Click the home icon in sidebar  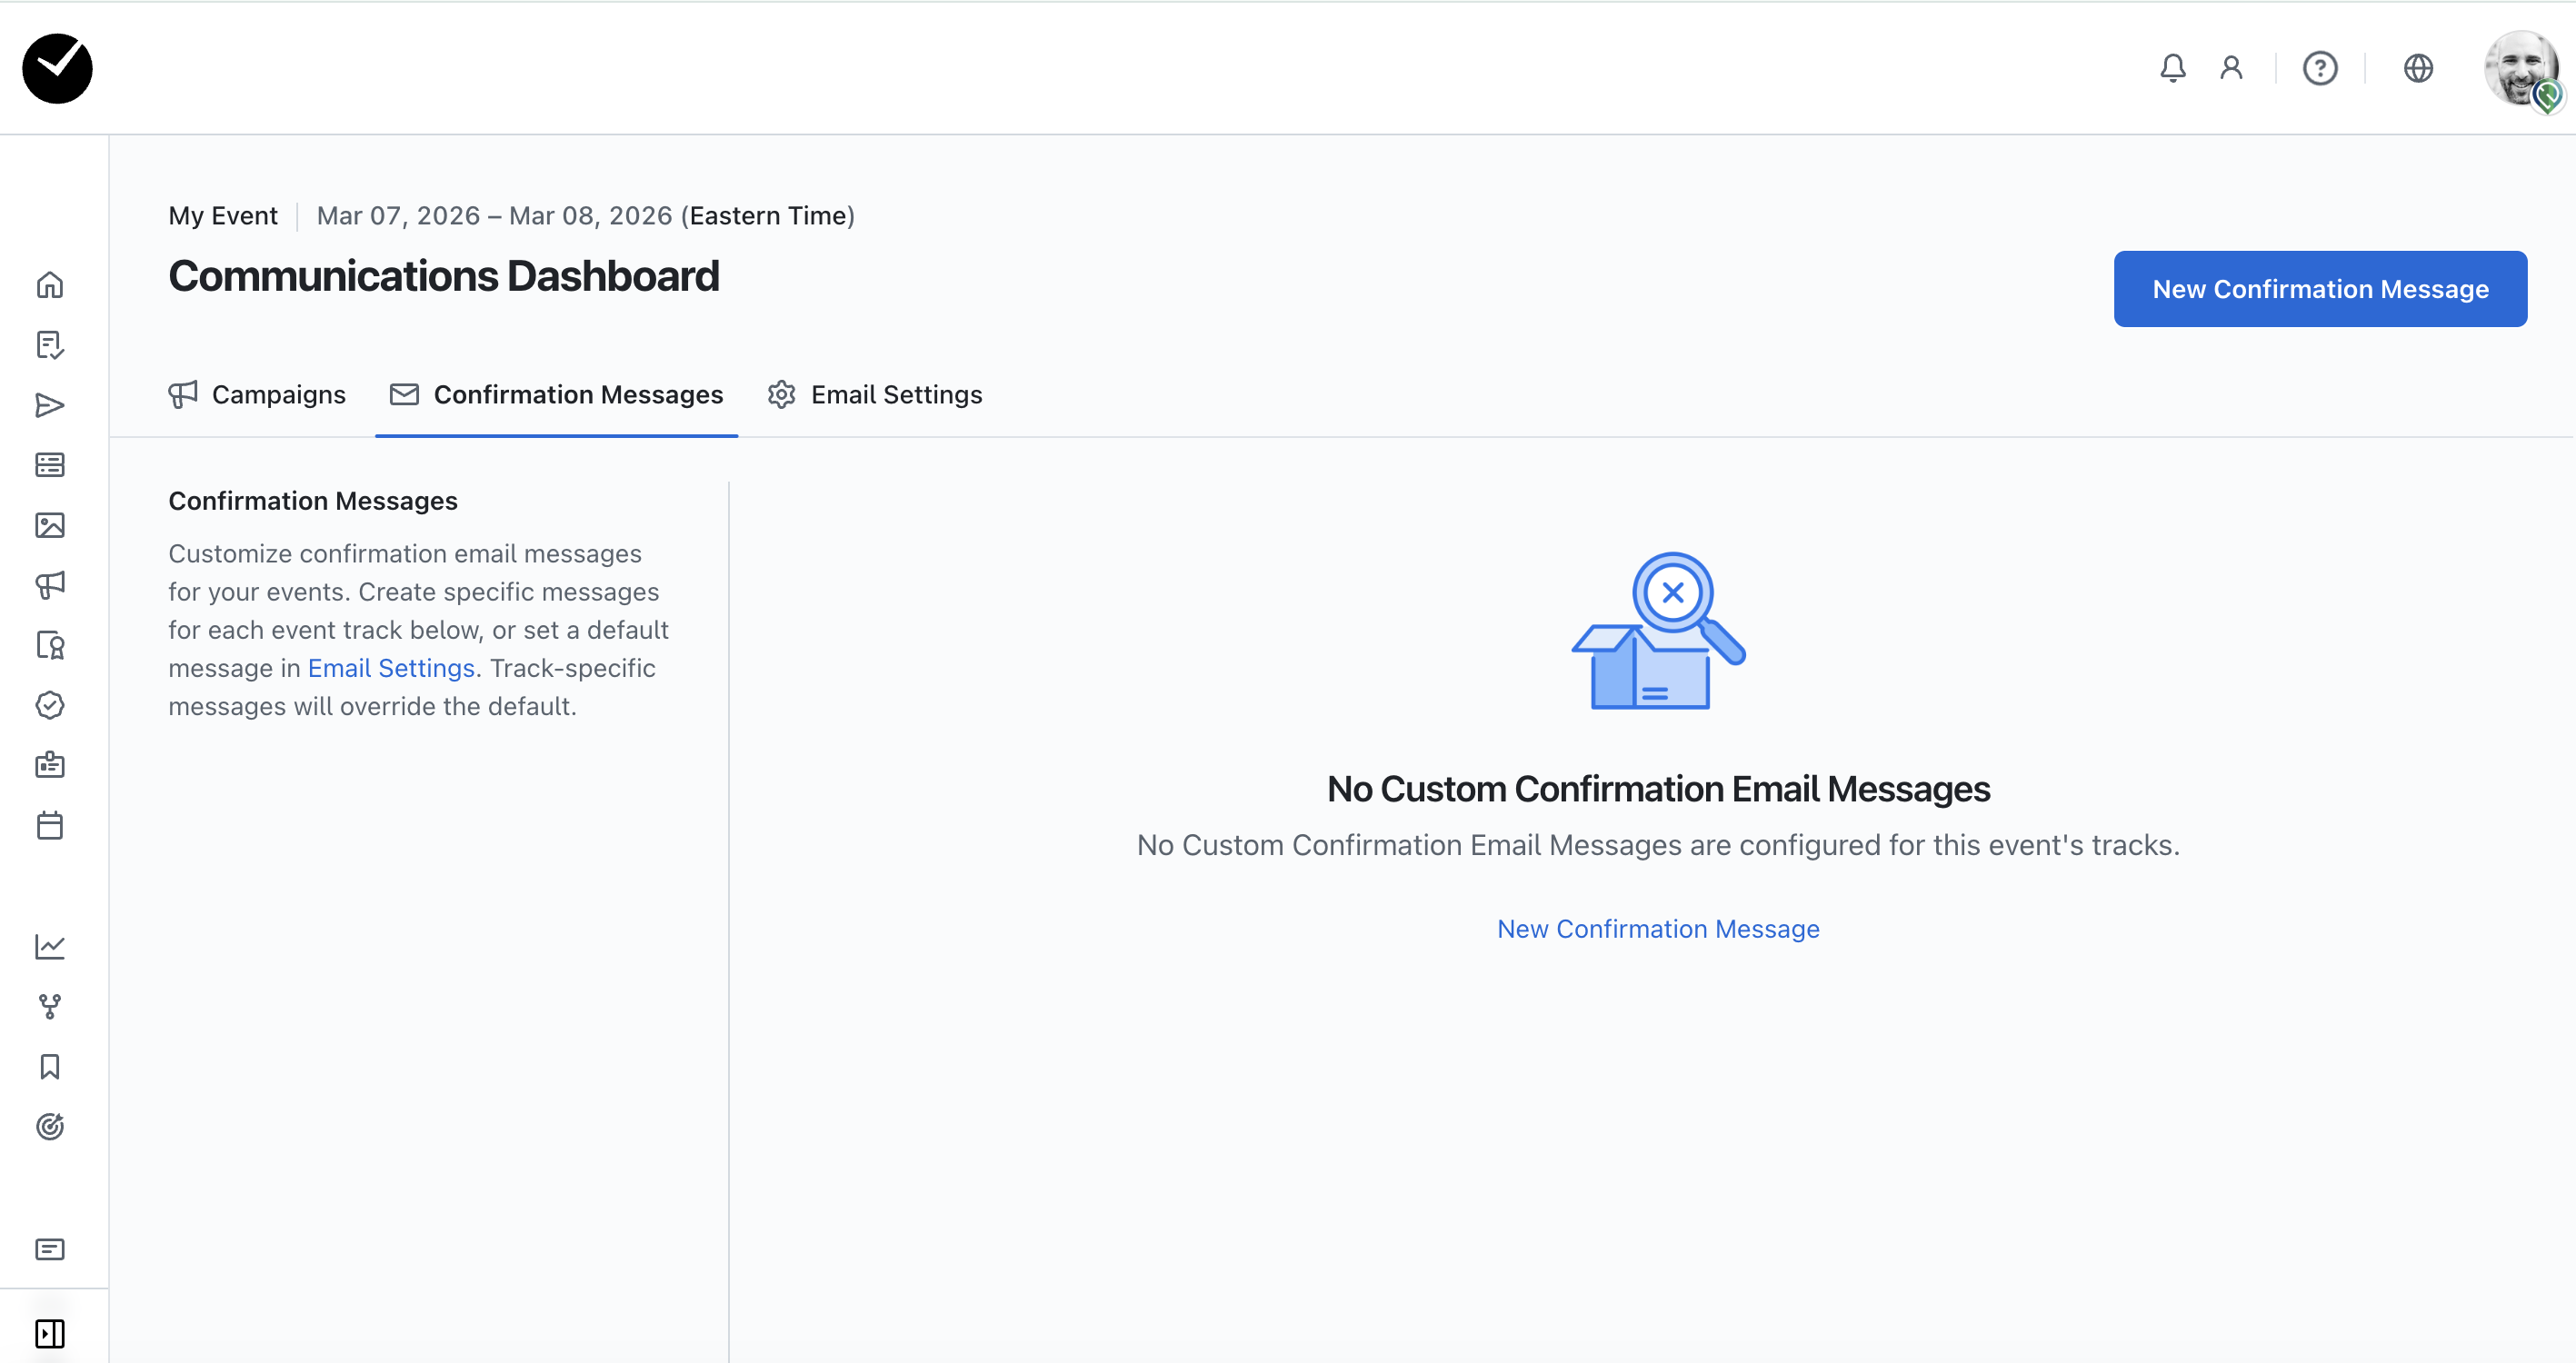pos(50,286)
